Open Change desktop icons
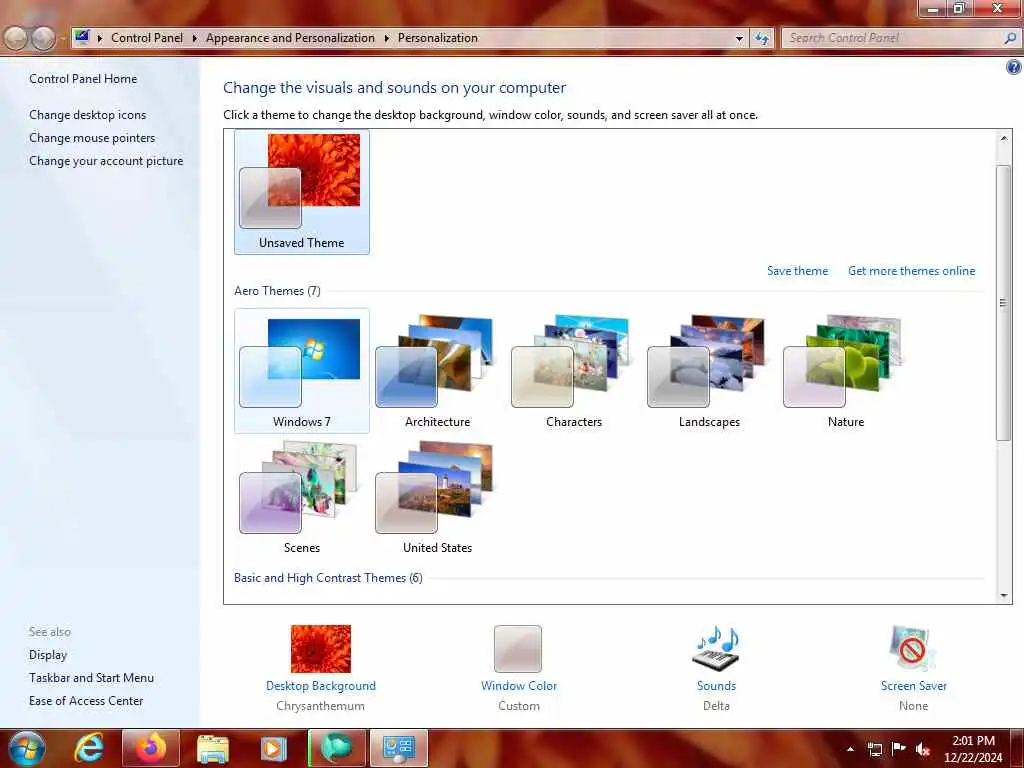Screen dimensions: 1024x768 coord(88,114)
